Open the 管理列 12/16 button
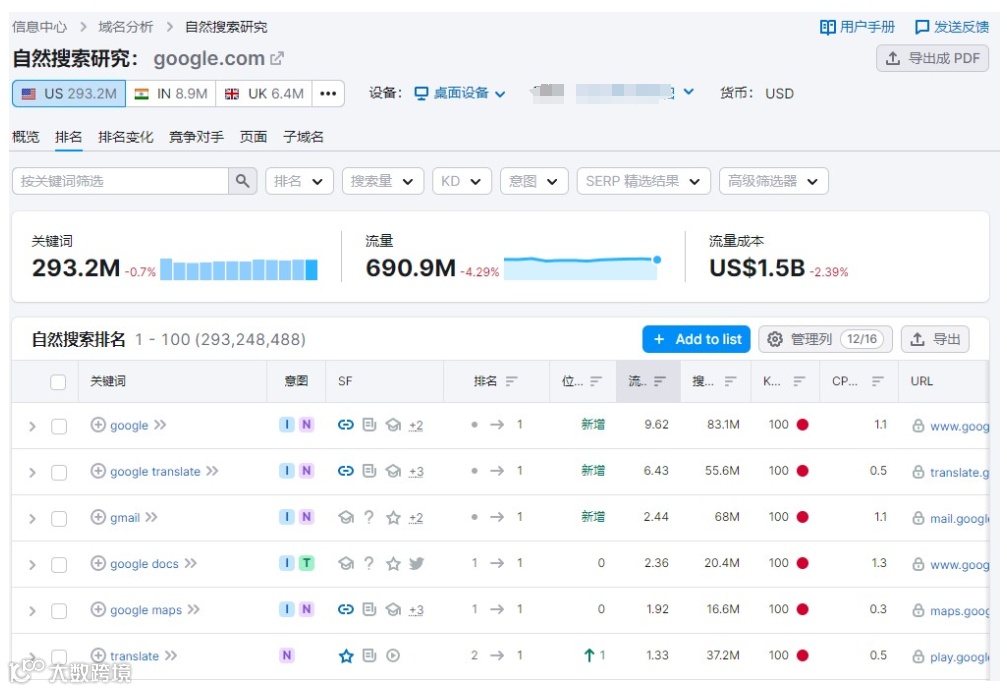The width and height of the screenshot is (1007, 691). [825, 339]
